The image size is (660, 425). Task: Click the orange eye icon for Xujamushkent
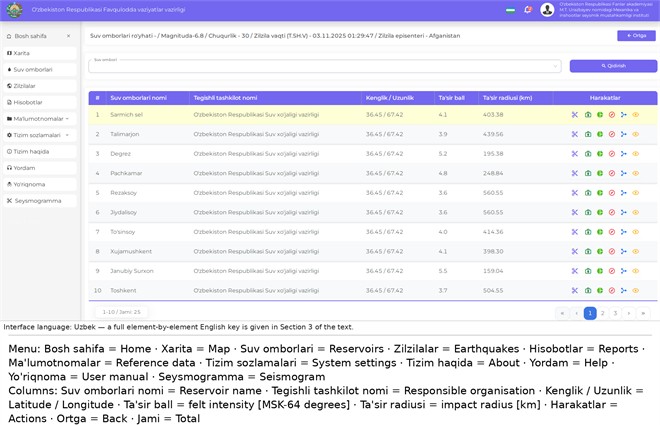[636, 252]
